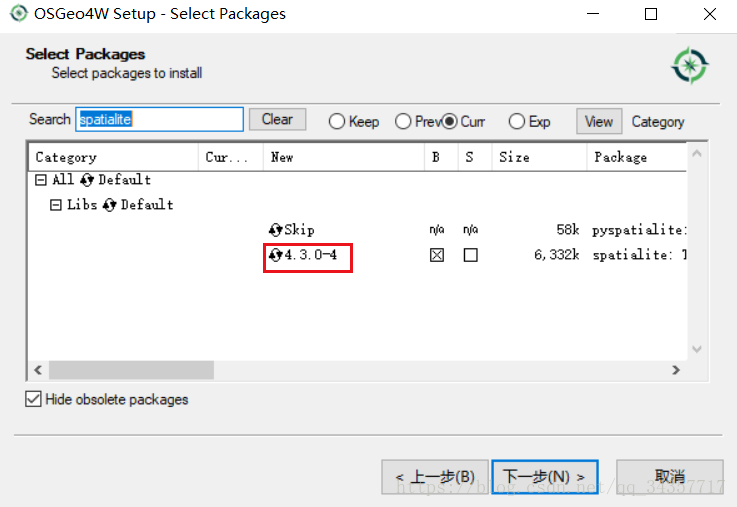Screen dimensions: 737x507
Task: Click the scroll right arrow
Action: (x=676, y=370)
